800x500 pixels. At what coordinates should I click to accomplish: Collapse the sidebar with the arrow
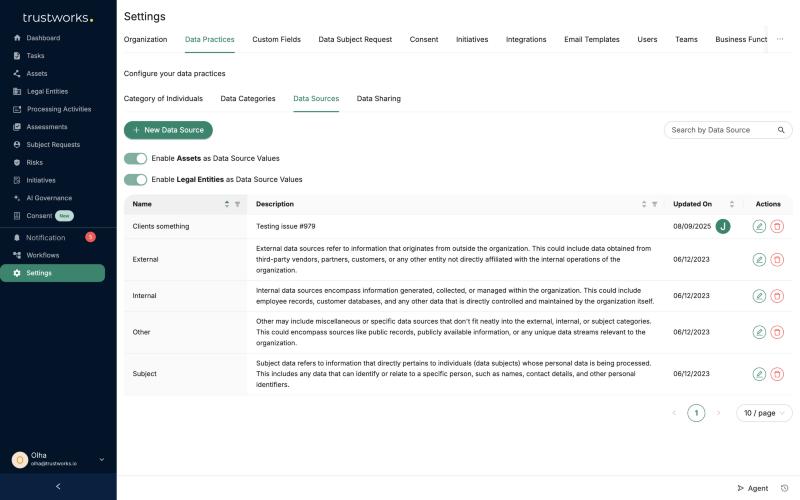pos(58,486)
